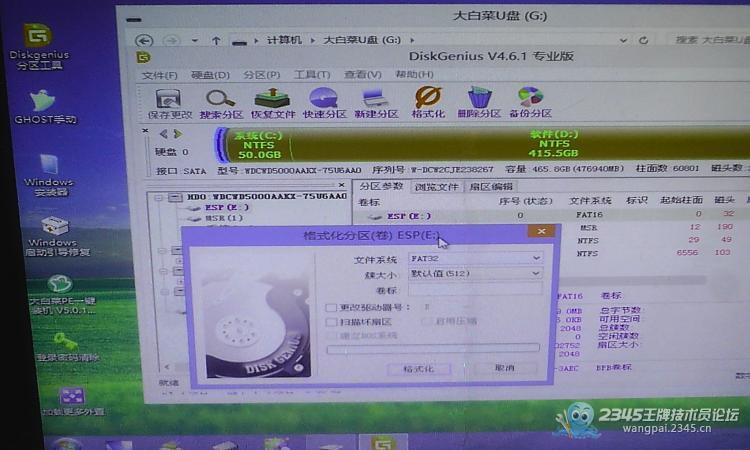
Task: Toggle the 扫描坏扇区 checkbox
Action: click(331, 322)
